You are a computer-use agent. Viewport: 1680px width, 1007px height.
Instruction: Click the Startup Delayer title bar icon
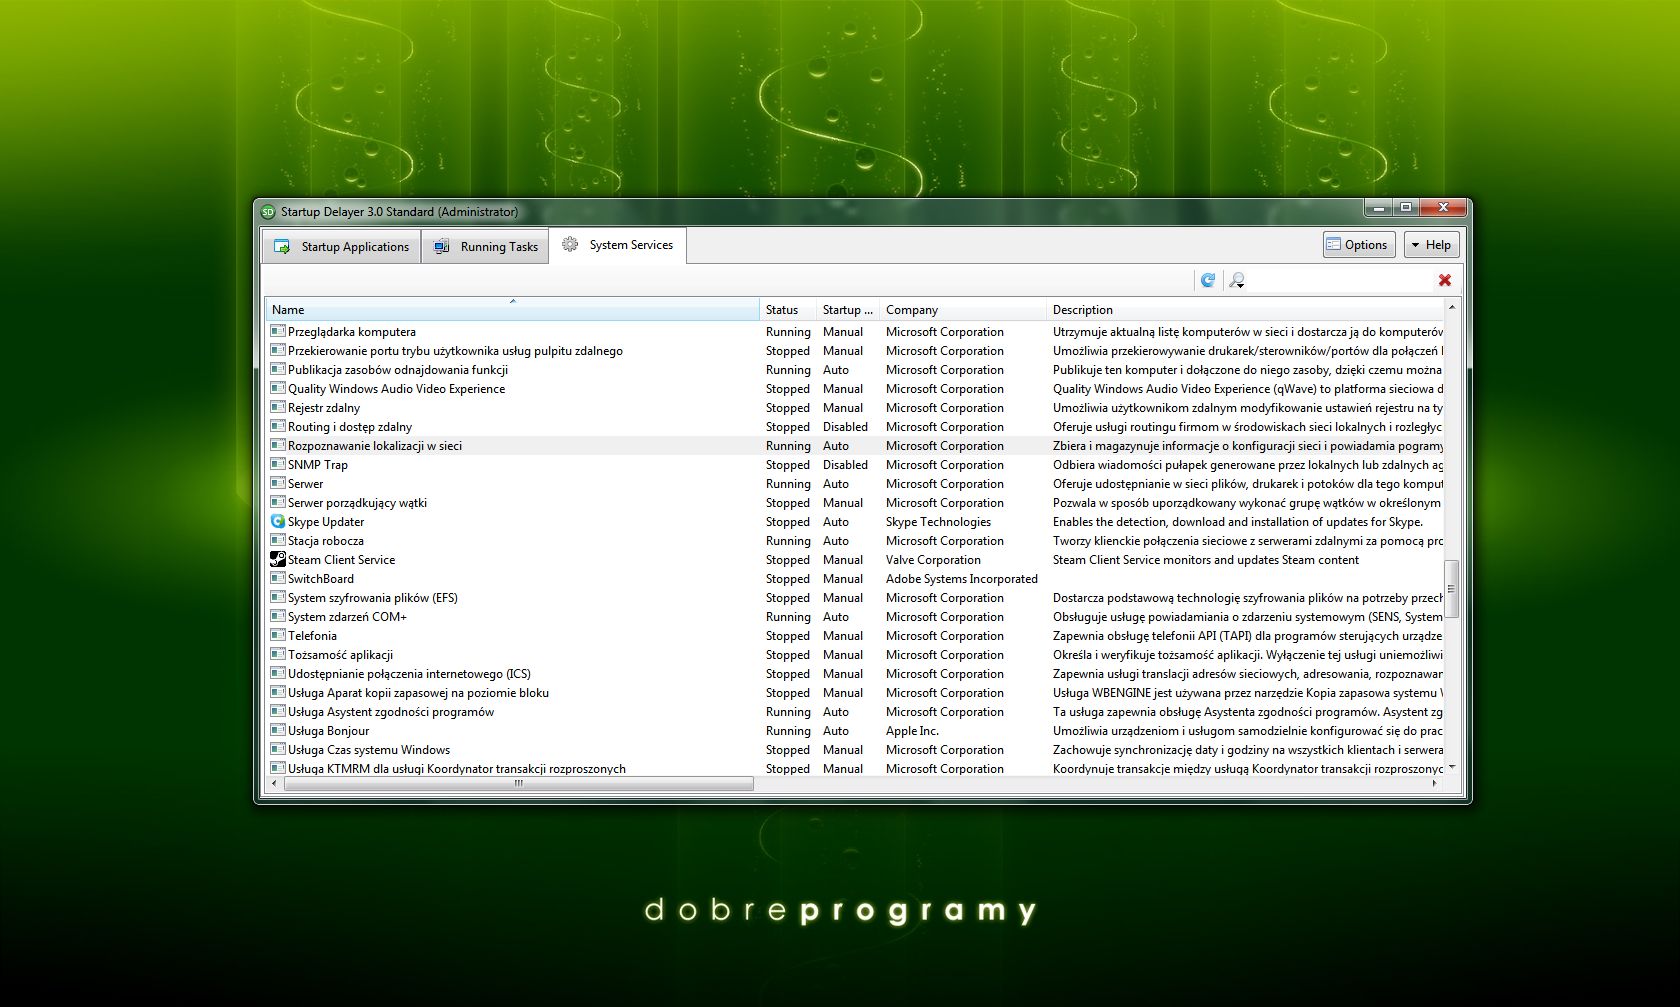268,211
